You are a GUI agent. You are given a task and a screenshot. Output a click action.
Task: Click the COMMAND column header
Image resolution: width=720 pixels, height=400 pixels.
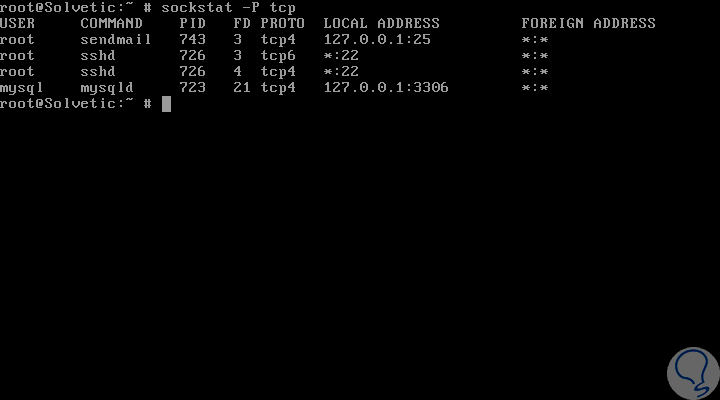[x=112, y=23]
